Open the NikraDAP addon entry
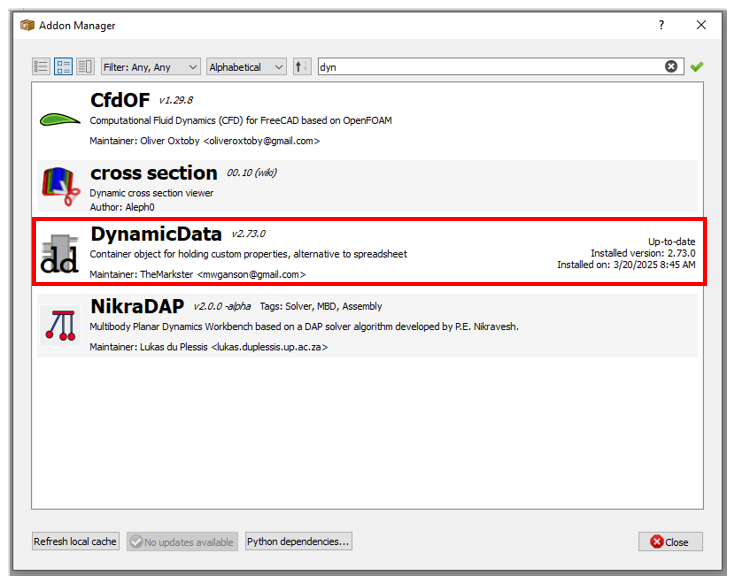This screenshot has height=585, width=734. pyautogui.click(x=367, y=326)
